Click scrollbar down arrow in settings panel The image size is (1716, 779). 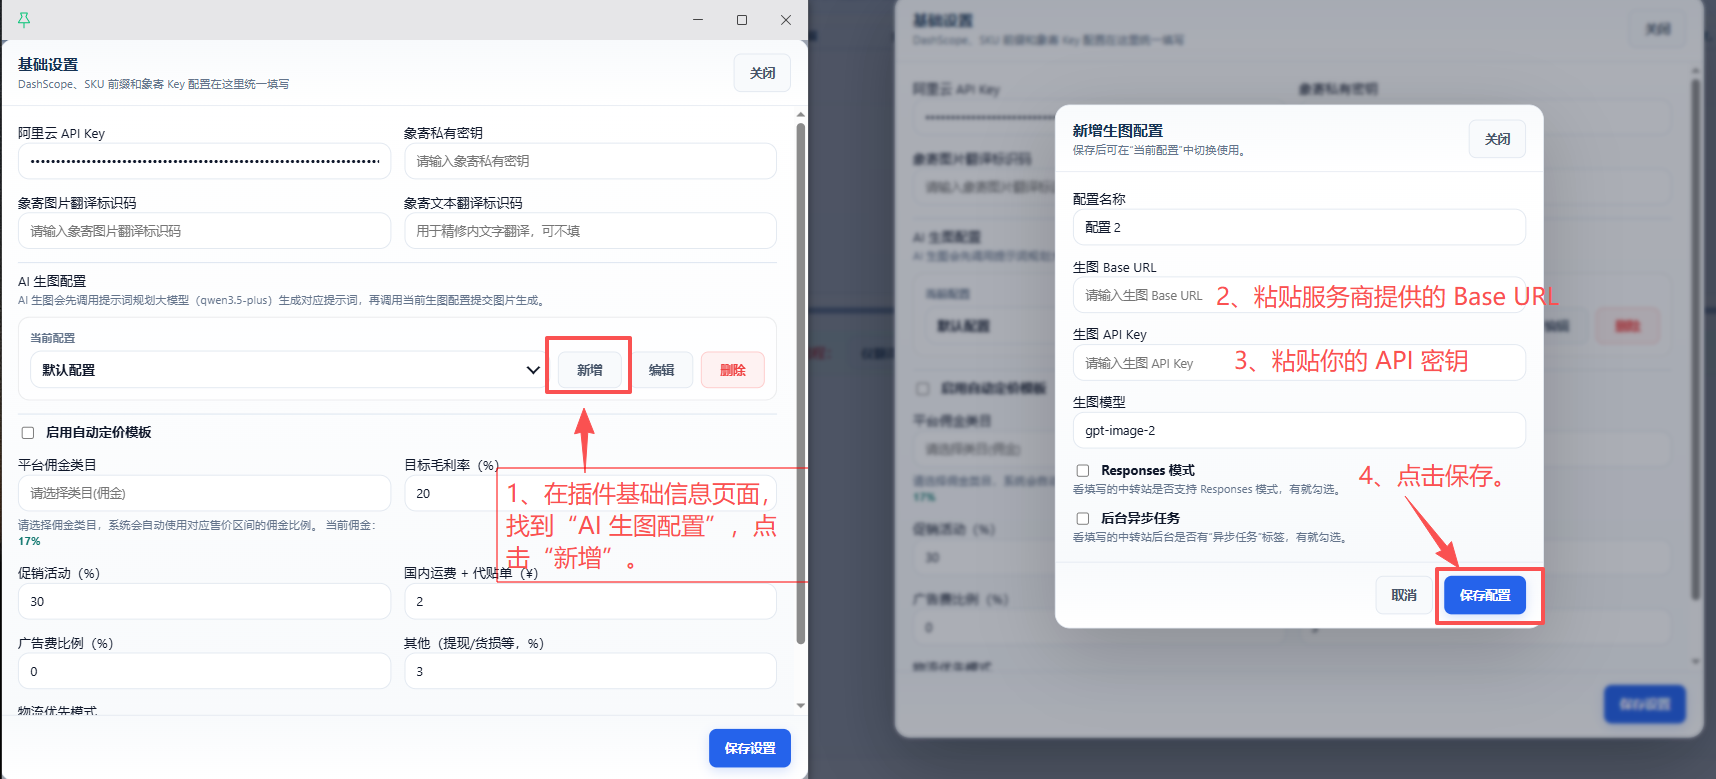800,705
